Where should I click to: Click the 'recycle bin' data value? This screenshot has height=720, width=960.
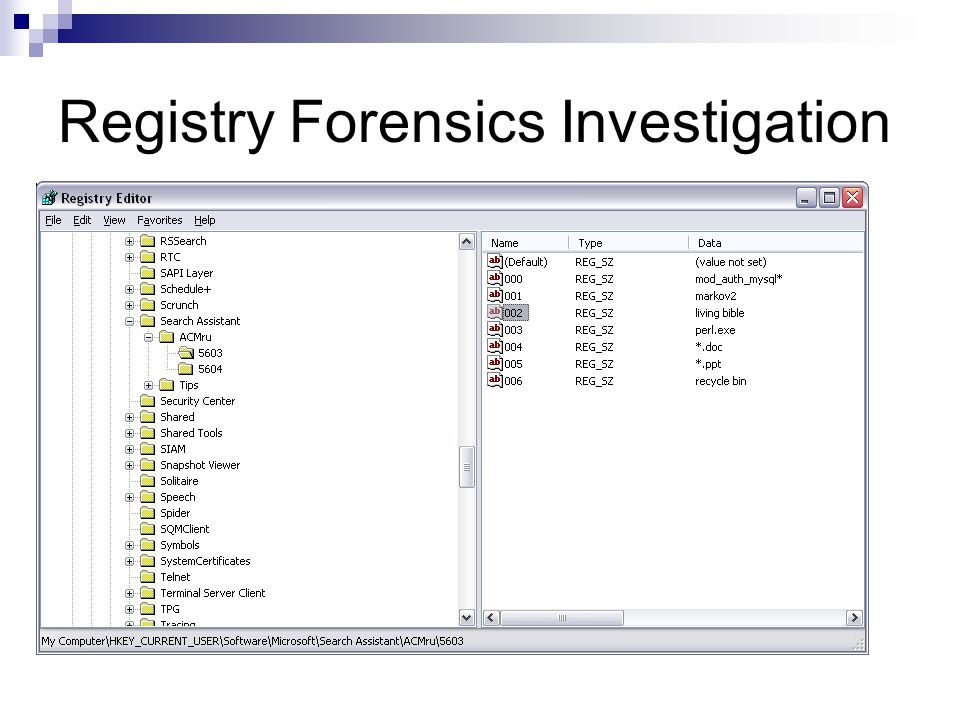[x=721, y=381]
